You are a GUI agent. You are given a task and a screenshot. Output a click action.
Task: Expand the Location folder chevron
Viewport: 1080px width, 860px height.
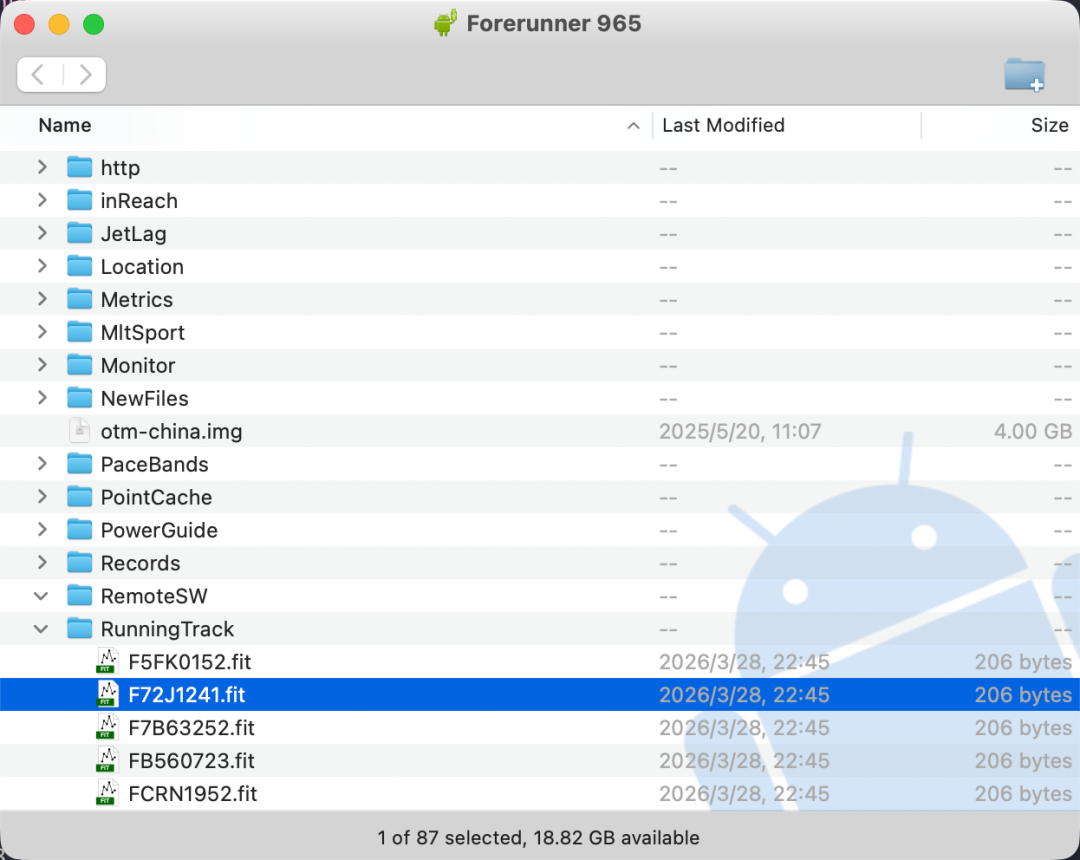pos(42,266)
